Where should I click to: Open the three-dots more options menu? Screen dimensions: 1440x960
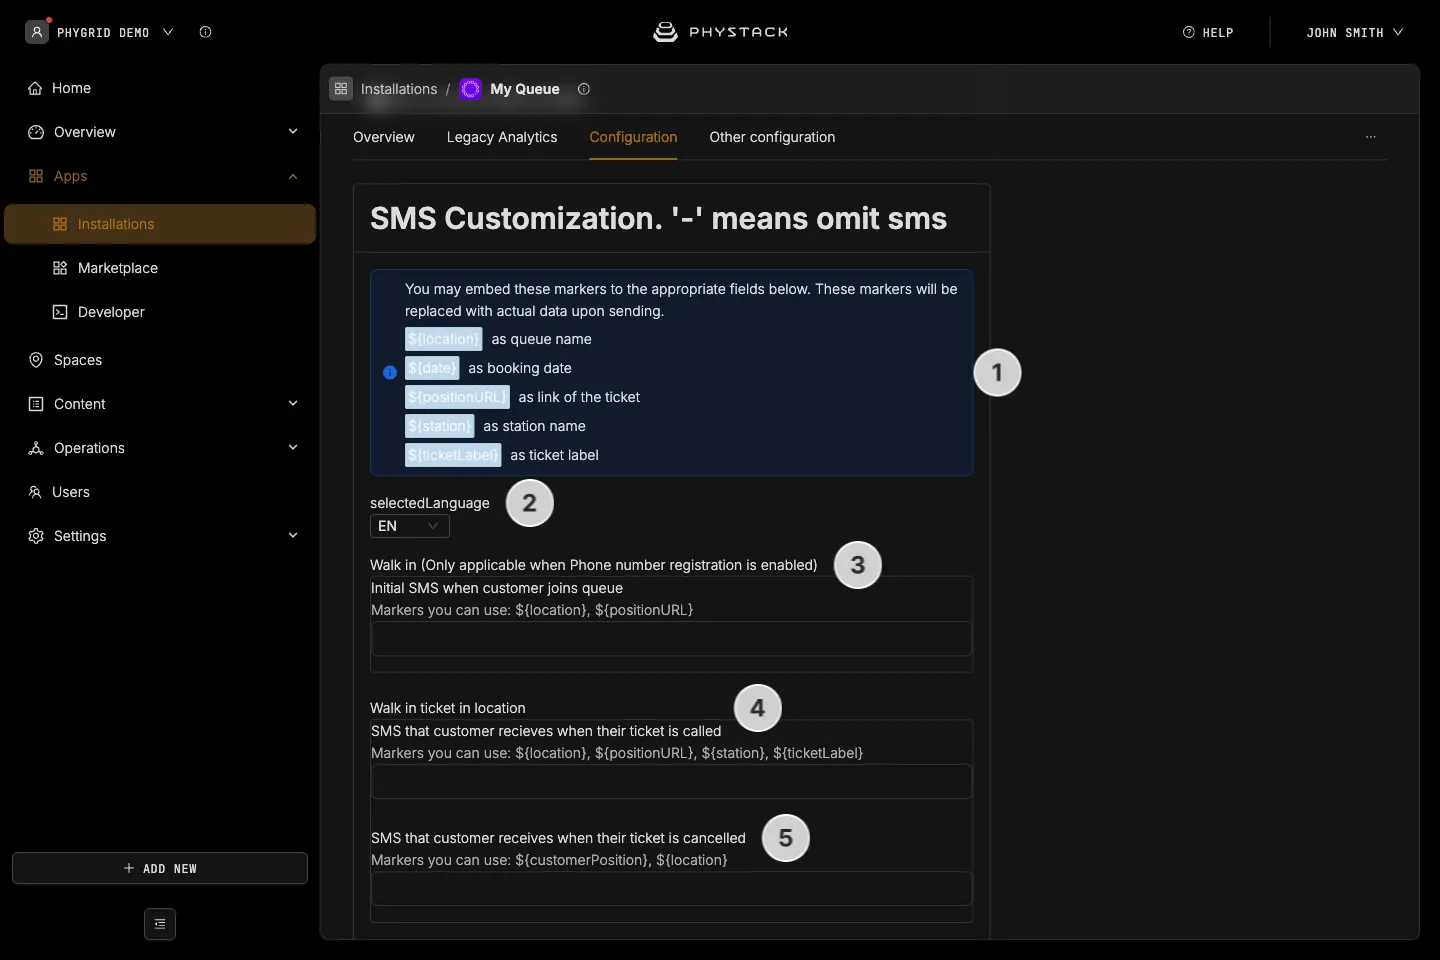(1371, 137)
